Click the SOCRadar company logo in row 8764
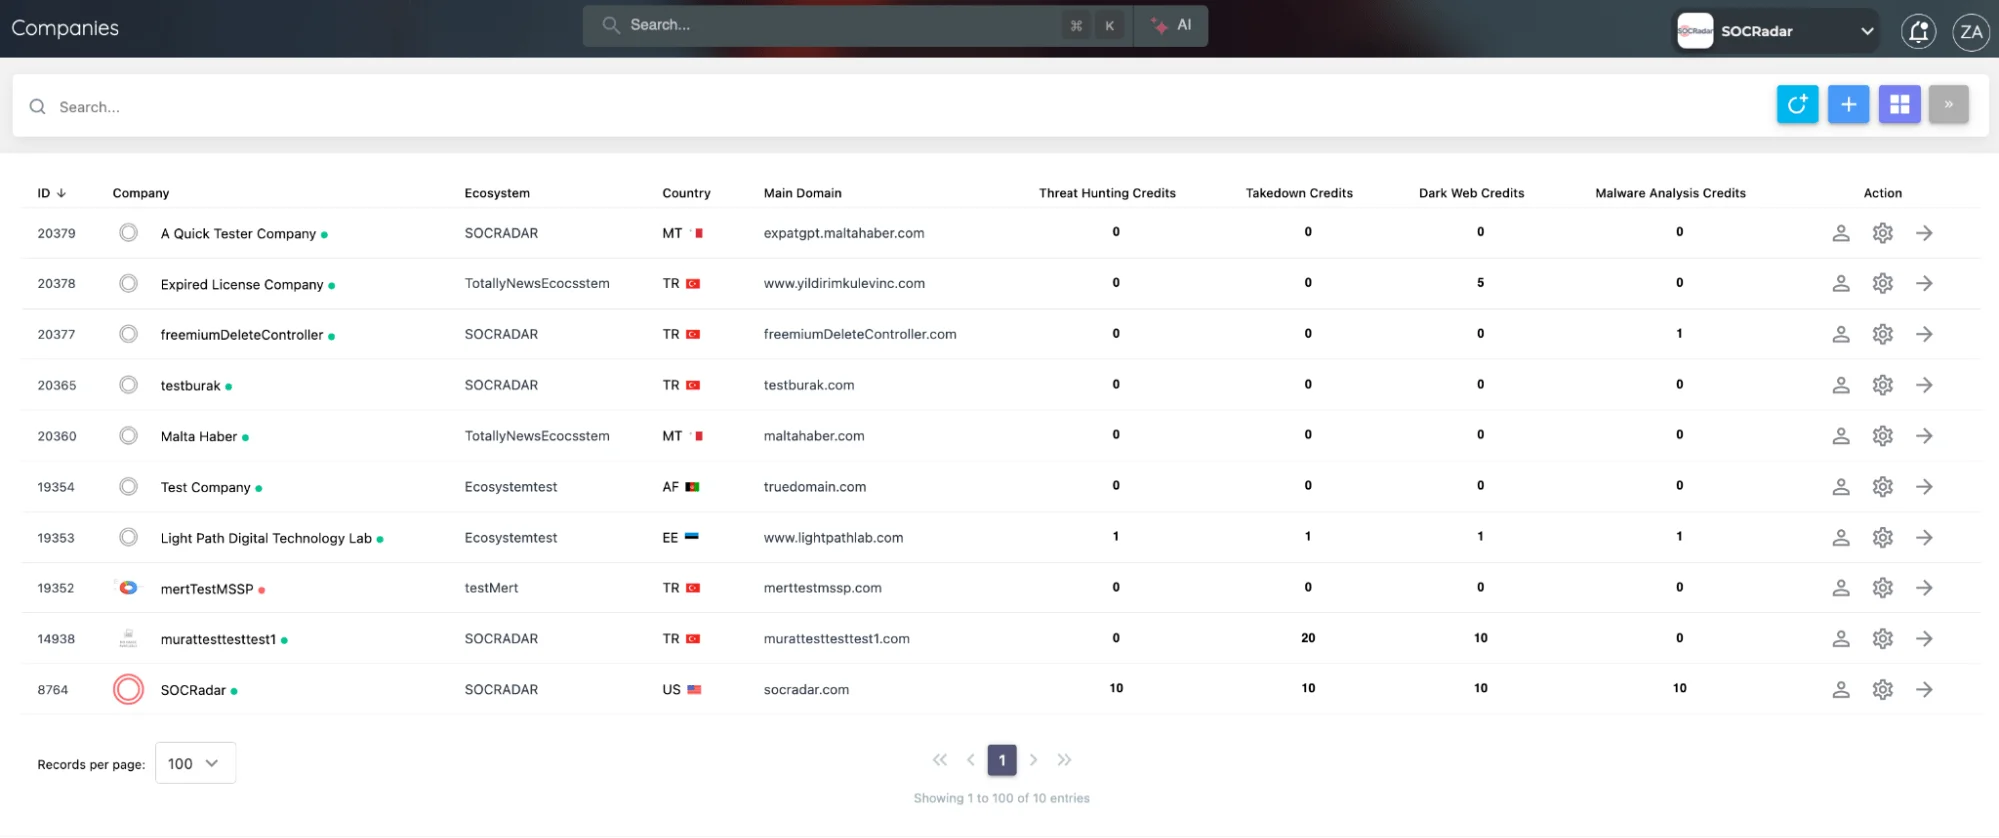 128,689
